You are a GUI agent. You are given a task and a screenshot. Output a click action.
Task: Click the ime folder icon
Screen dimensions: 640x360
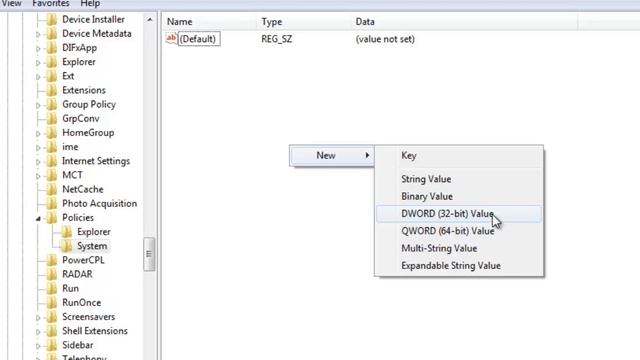tap(52, 147)
